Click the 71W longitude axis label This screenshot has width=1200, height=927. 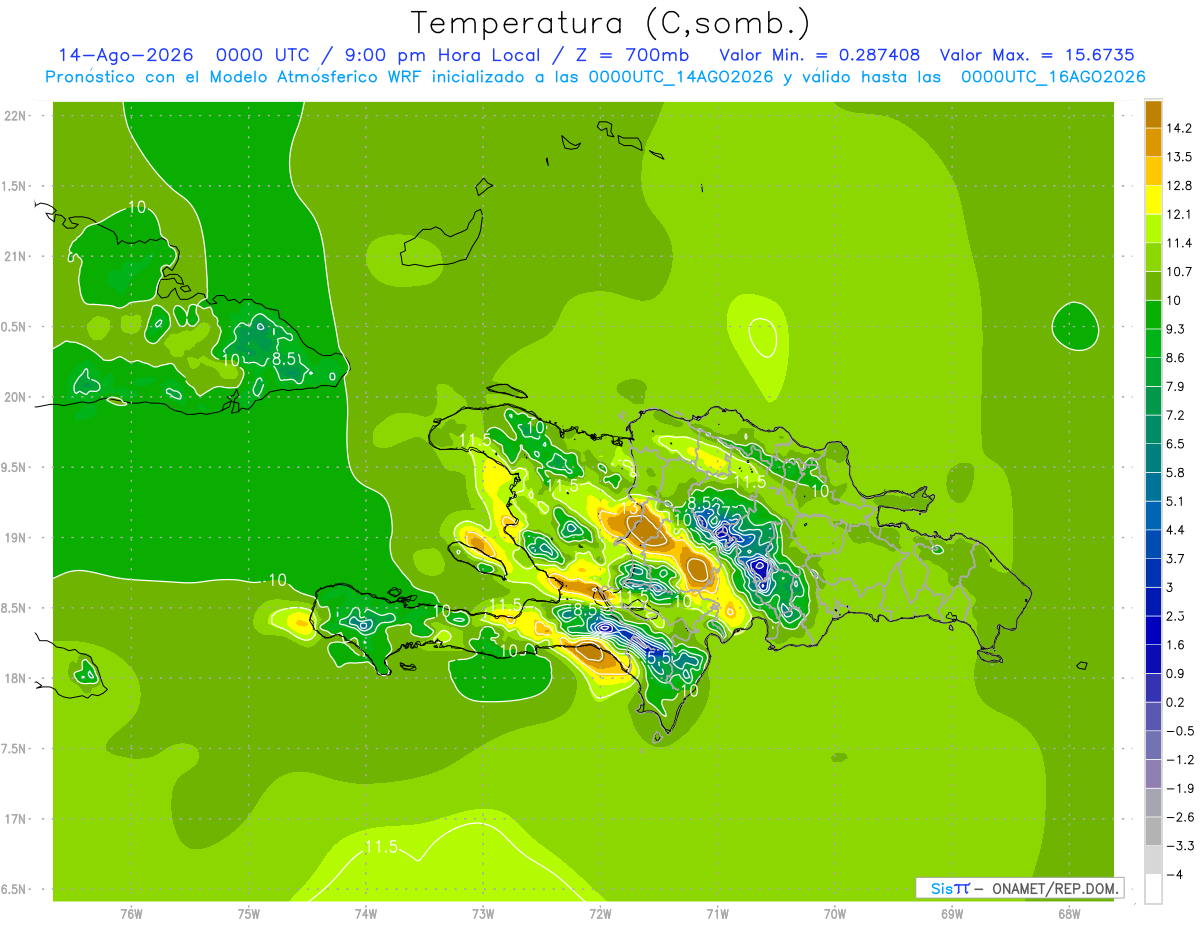click(717, 913)
